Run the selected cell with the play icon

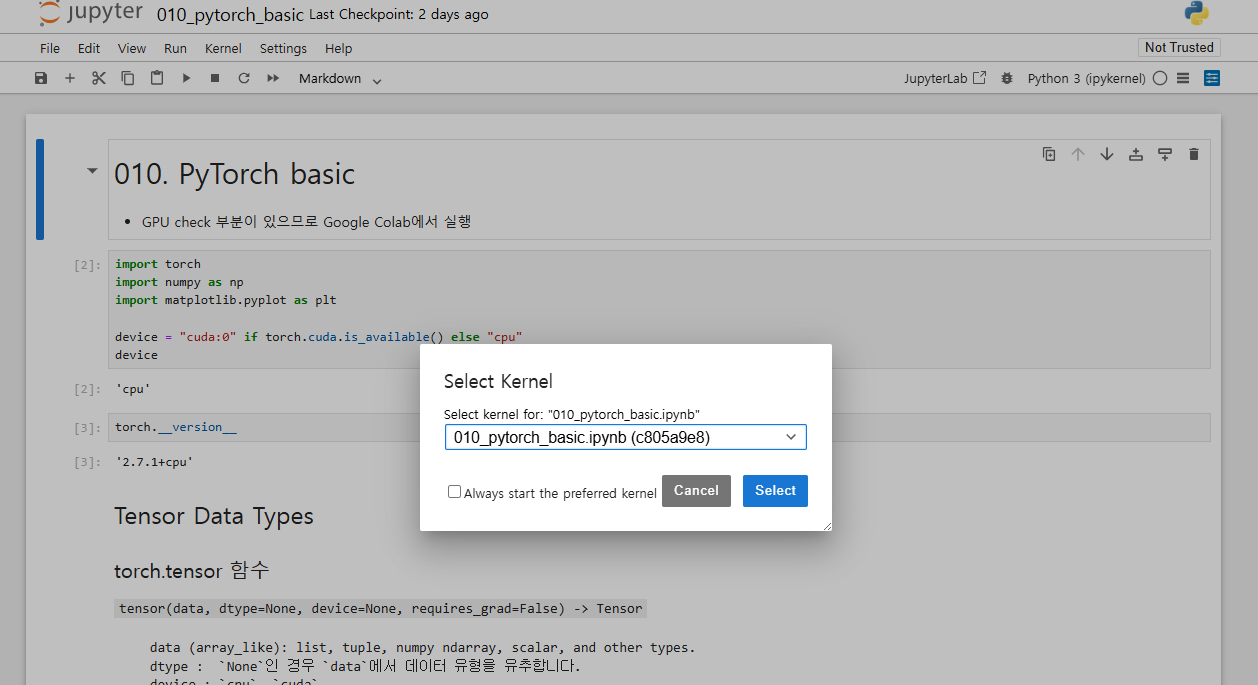(x=186, y=78)
